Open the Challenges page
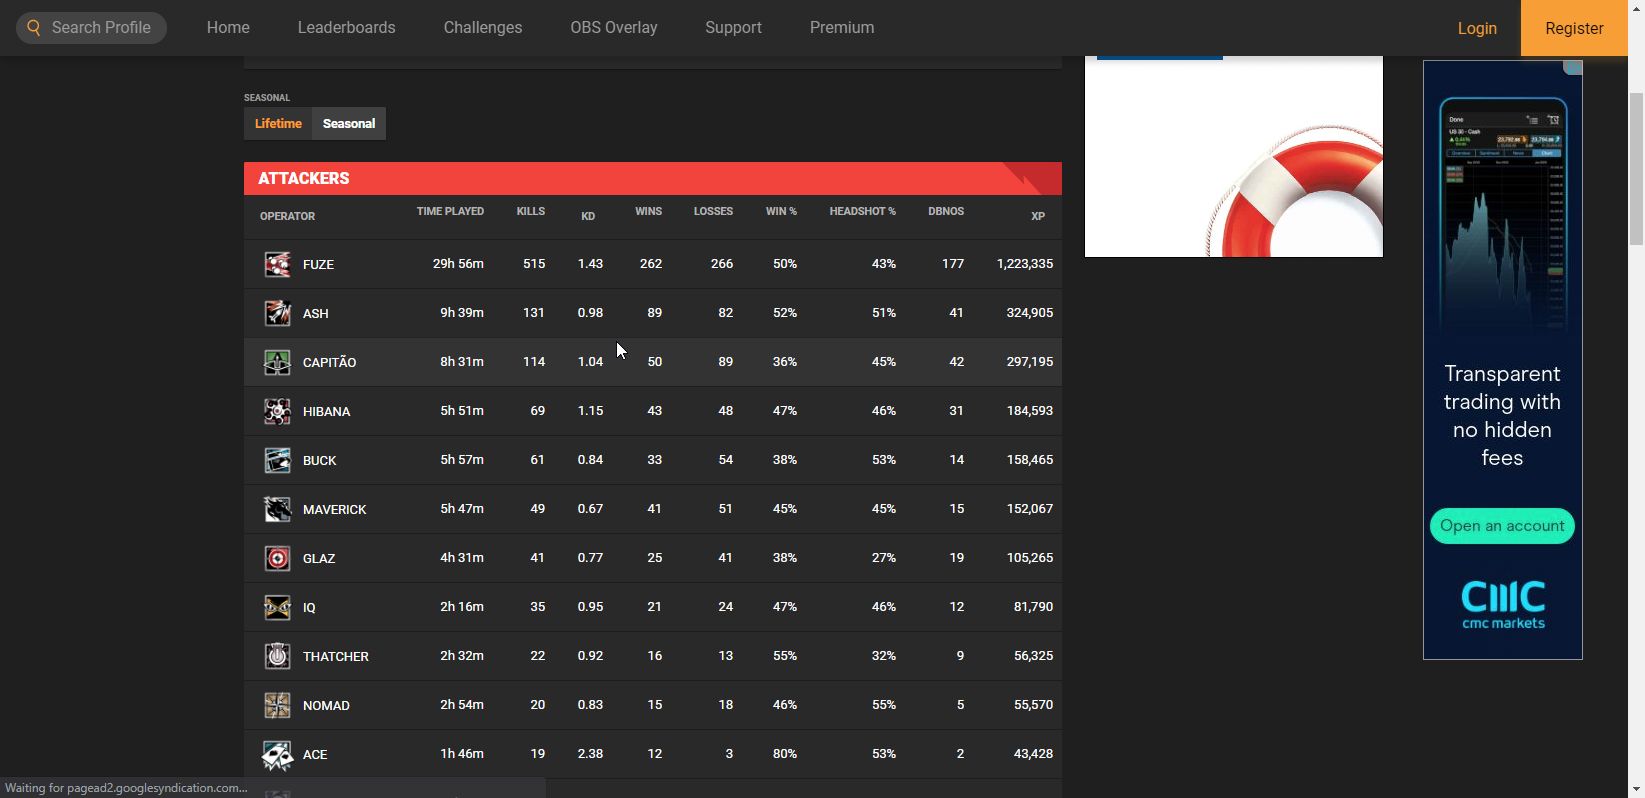The image size is (1645, 798). (x=483, y=28)
